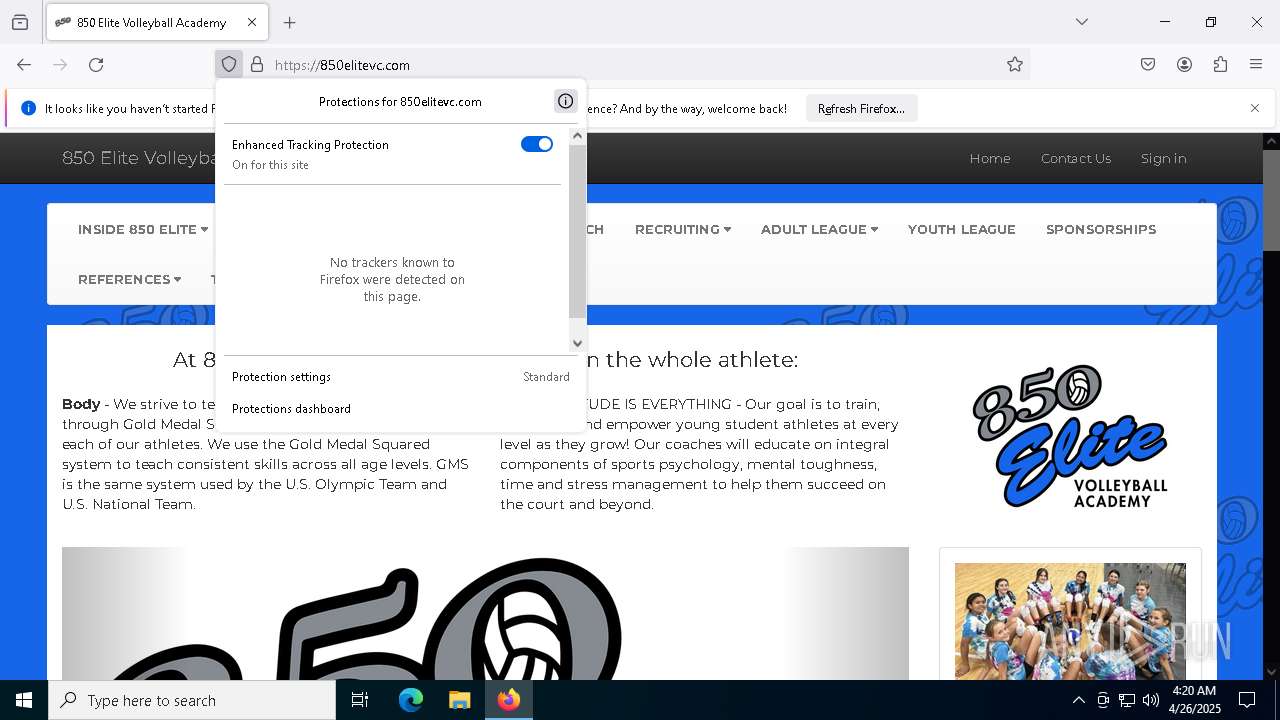Click the Refresh Firefox button

(x=861, y=108)
